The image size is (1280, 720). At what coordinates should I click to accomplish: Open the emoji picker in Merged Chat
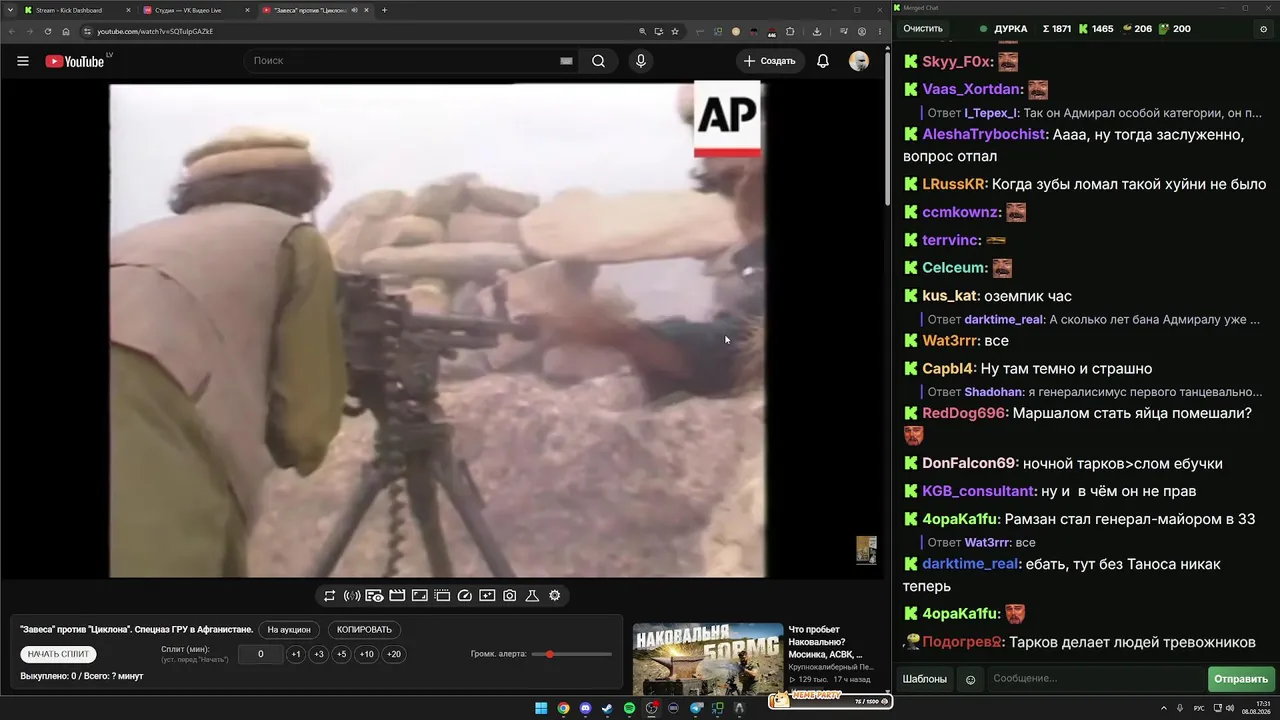pos(970,679)
